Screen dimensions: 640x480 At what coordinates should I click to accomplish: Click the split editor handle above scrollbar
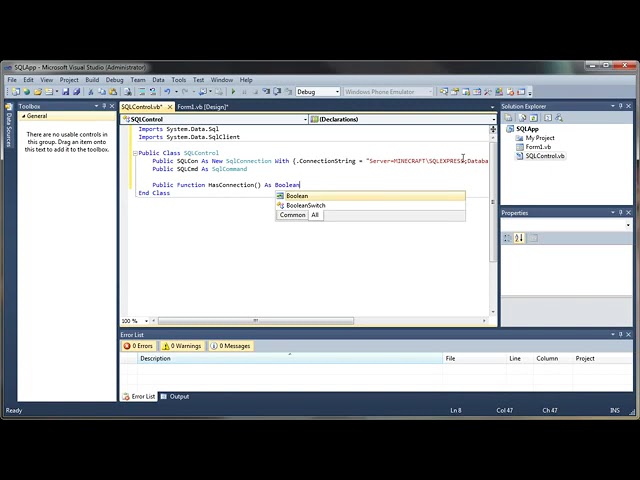click(493, 129)
